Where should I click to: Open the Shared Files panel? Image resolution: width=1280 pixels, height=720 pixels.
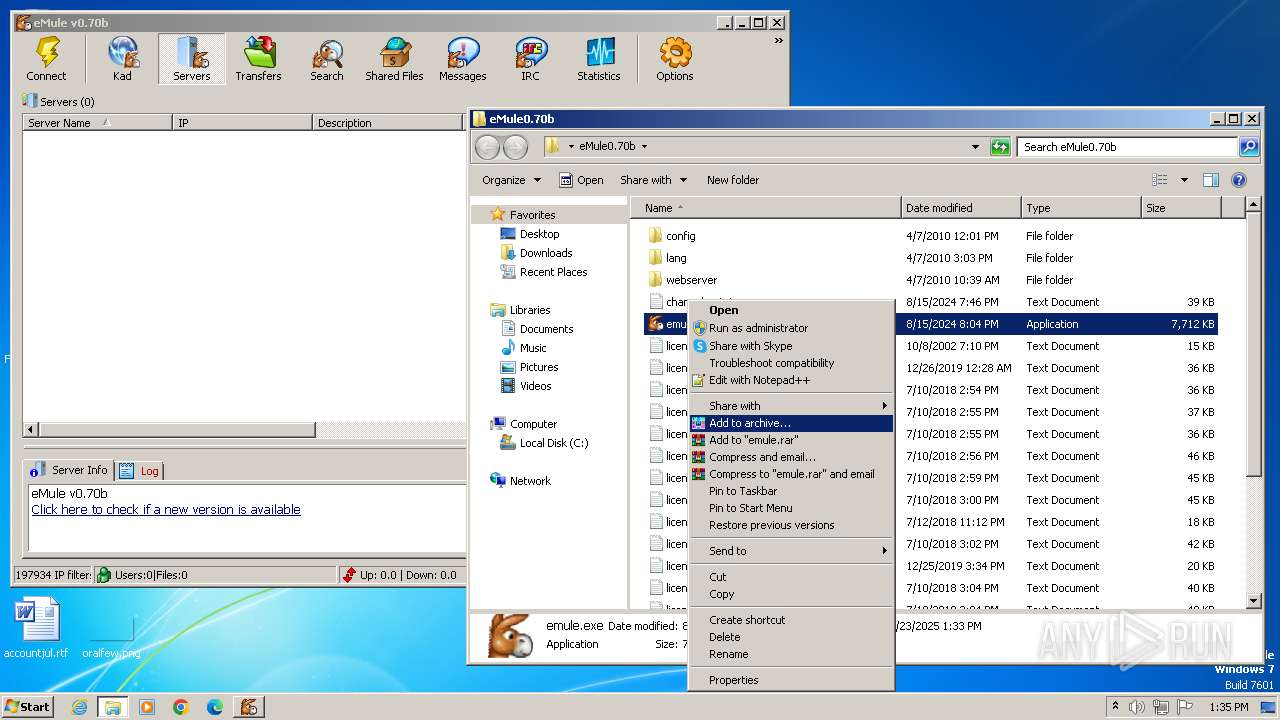[394, 59]
